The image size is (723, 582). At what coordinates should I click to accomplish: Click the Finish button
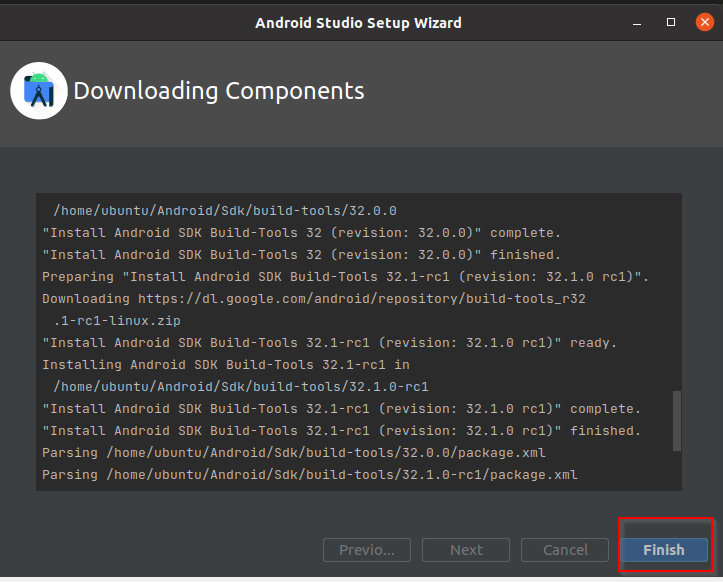click(664, 550)
